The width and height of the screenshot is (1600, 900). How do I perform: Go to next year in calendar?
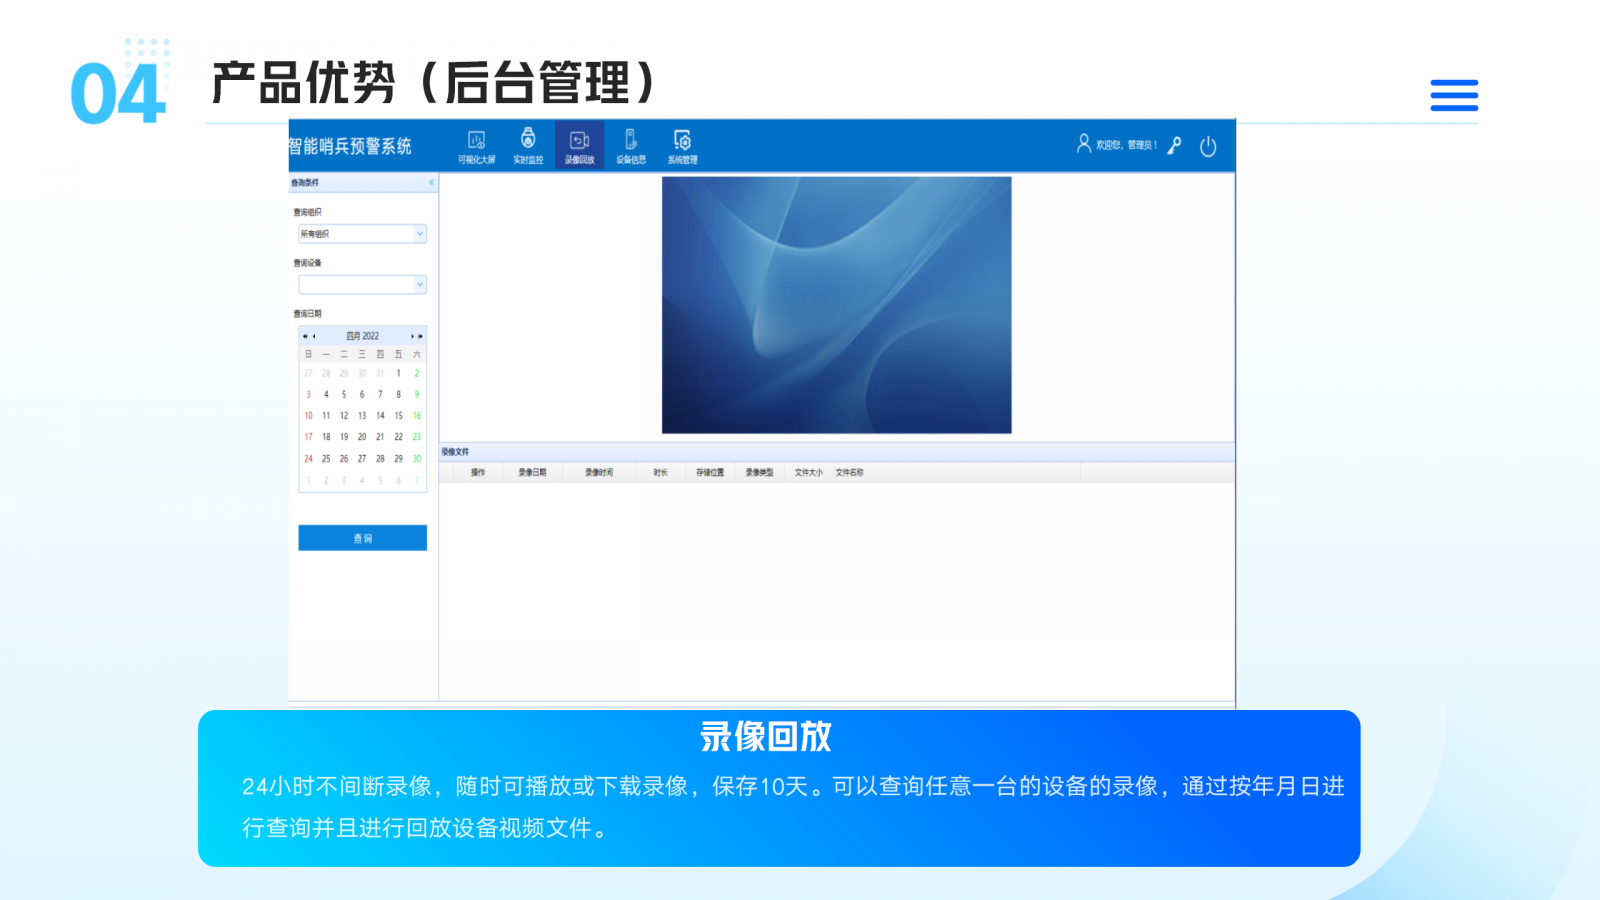point(420,336)
